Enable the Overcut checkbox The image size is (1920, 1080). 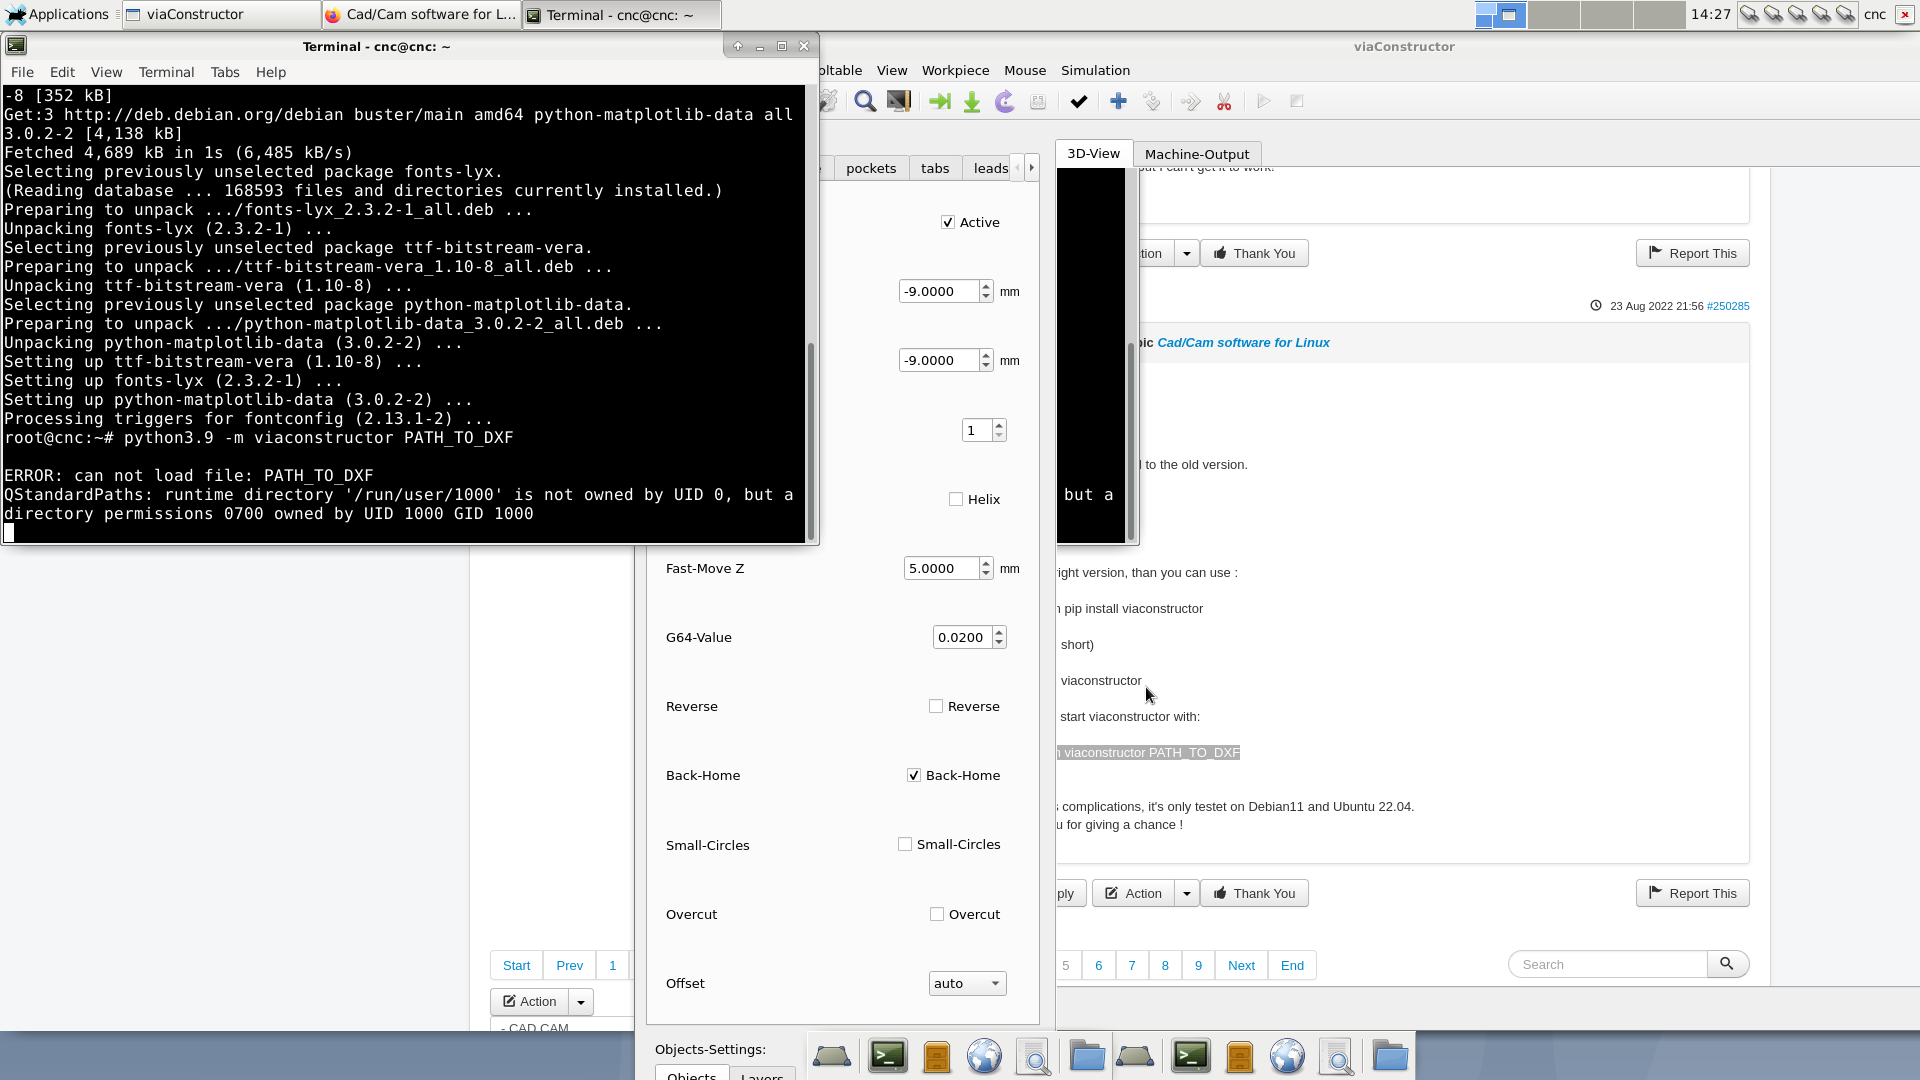click(x=937, y=914)
